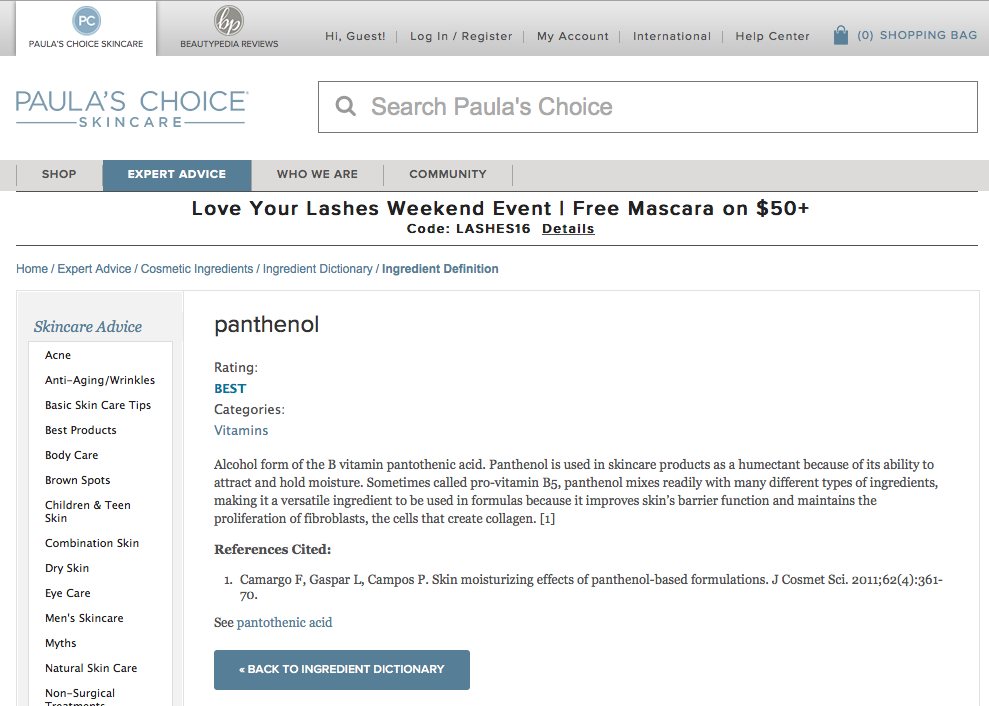Open the Community tab

coord(448,175)
